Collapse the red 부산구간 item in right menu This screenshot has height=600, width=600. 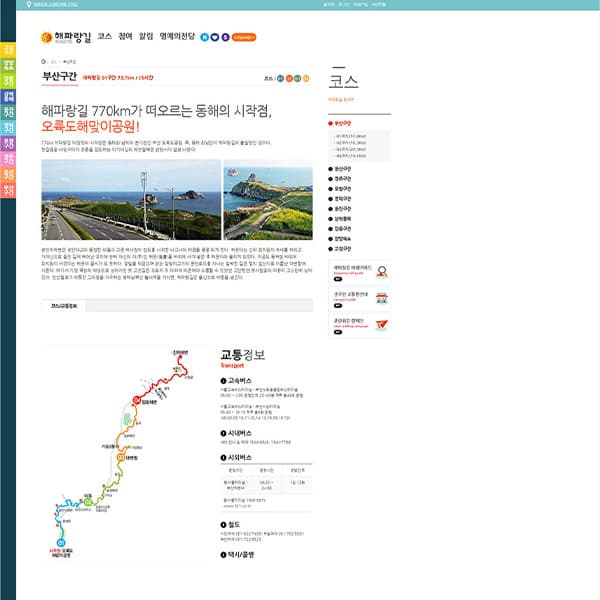click(340, 123)
